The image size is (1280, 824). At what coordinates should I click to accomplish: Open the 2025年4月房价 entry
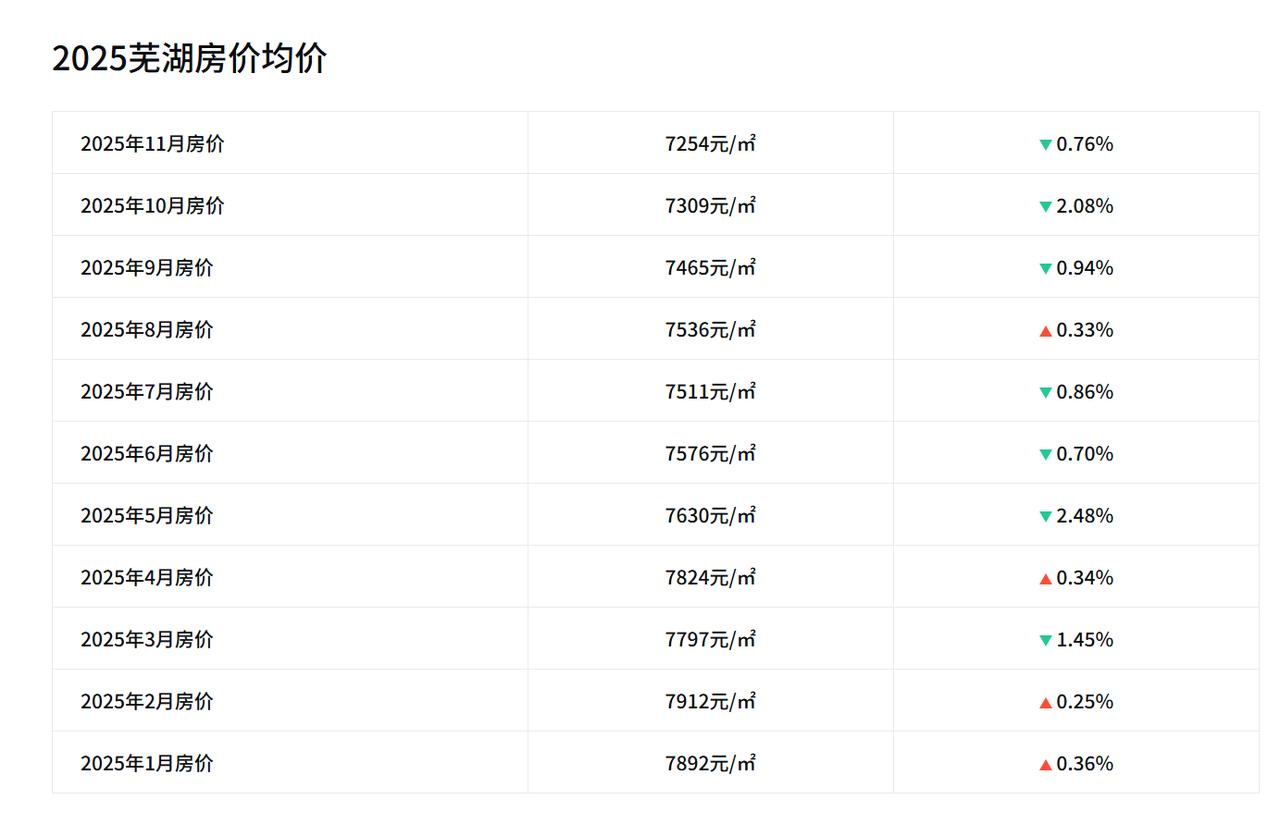pos(147,578)
